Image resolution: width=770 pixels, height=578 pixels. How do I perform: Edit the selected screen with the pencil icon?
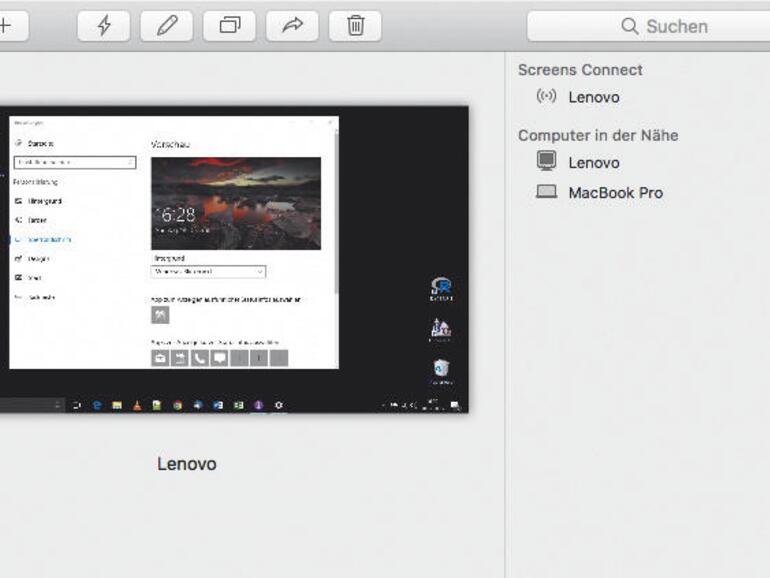point(166,26)
